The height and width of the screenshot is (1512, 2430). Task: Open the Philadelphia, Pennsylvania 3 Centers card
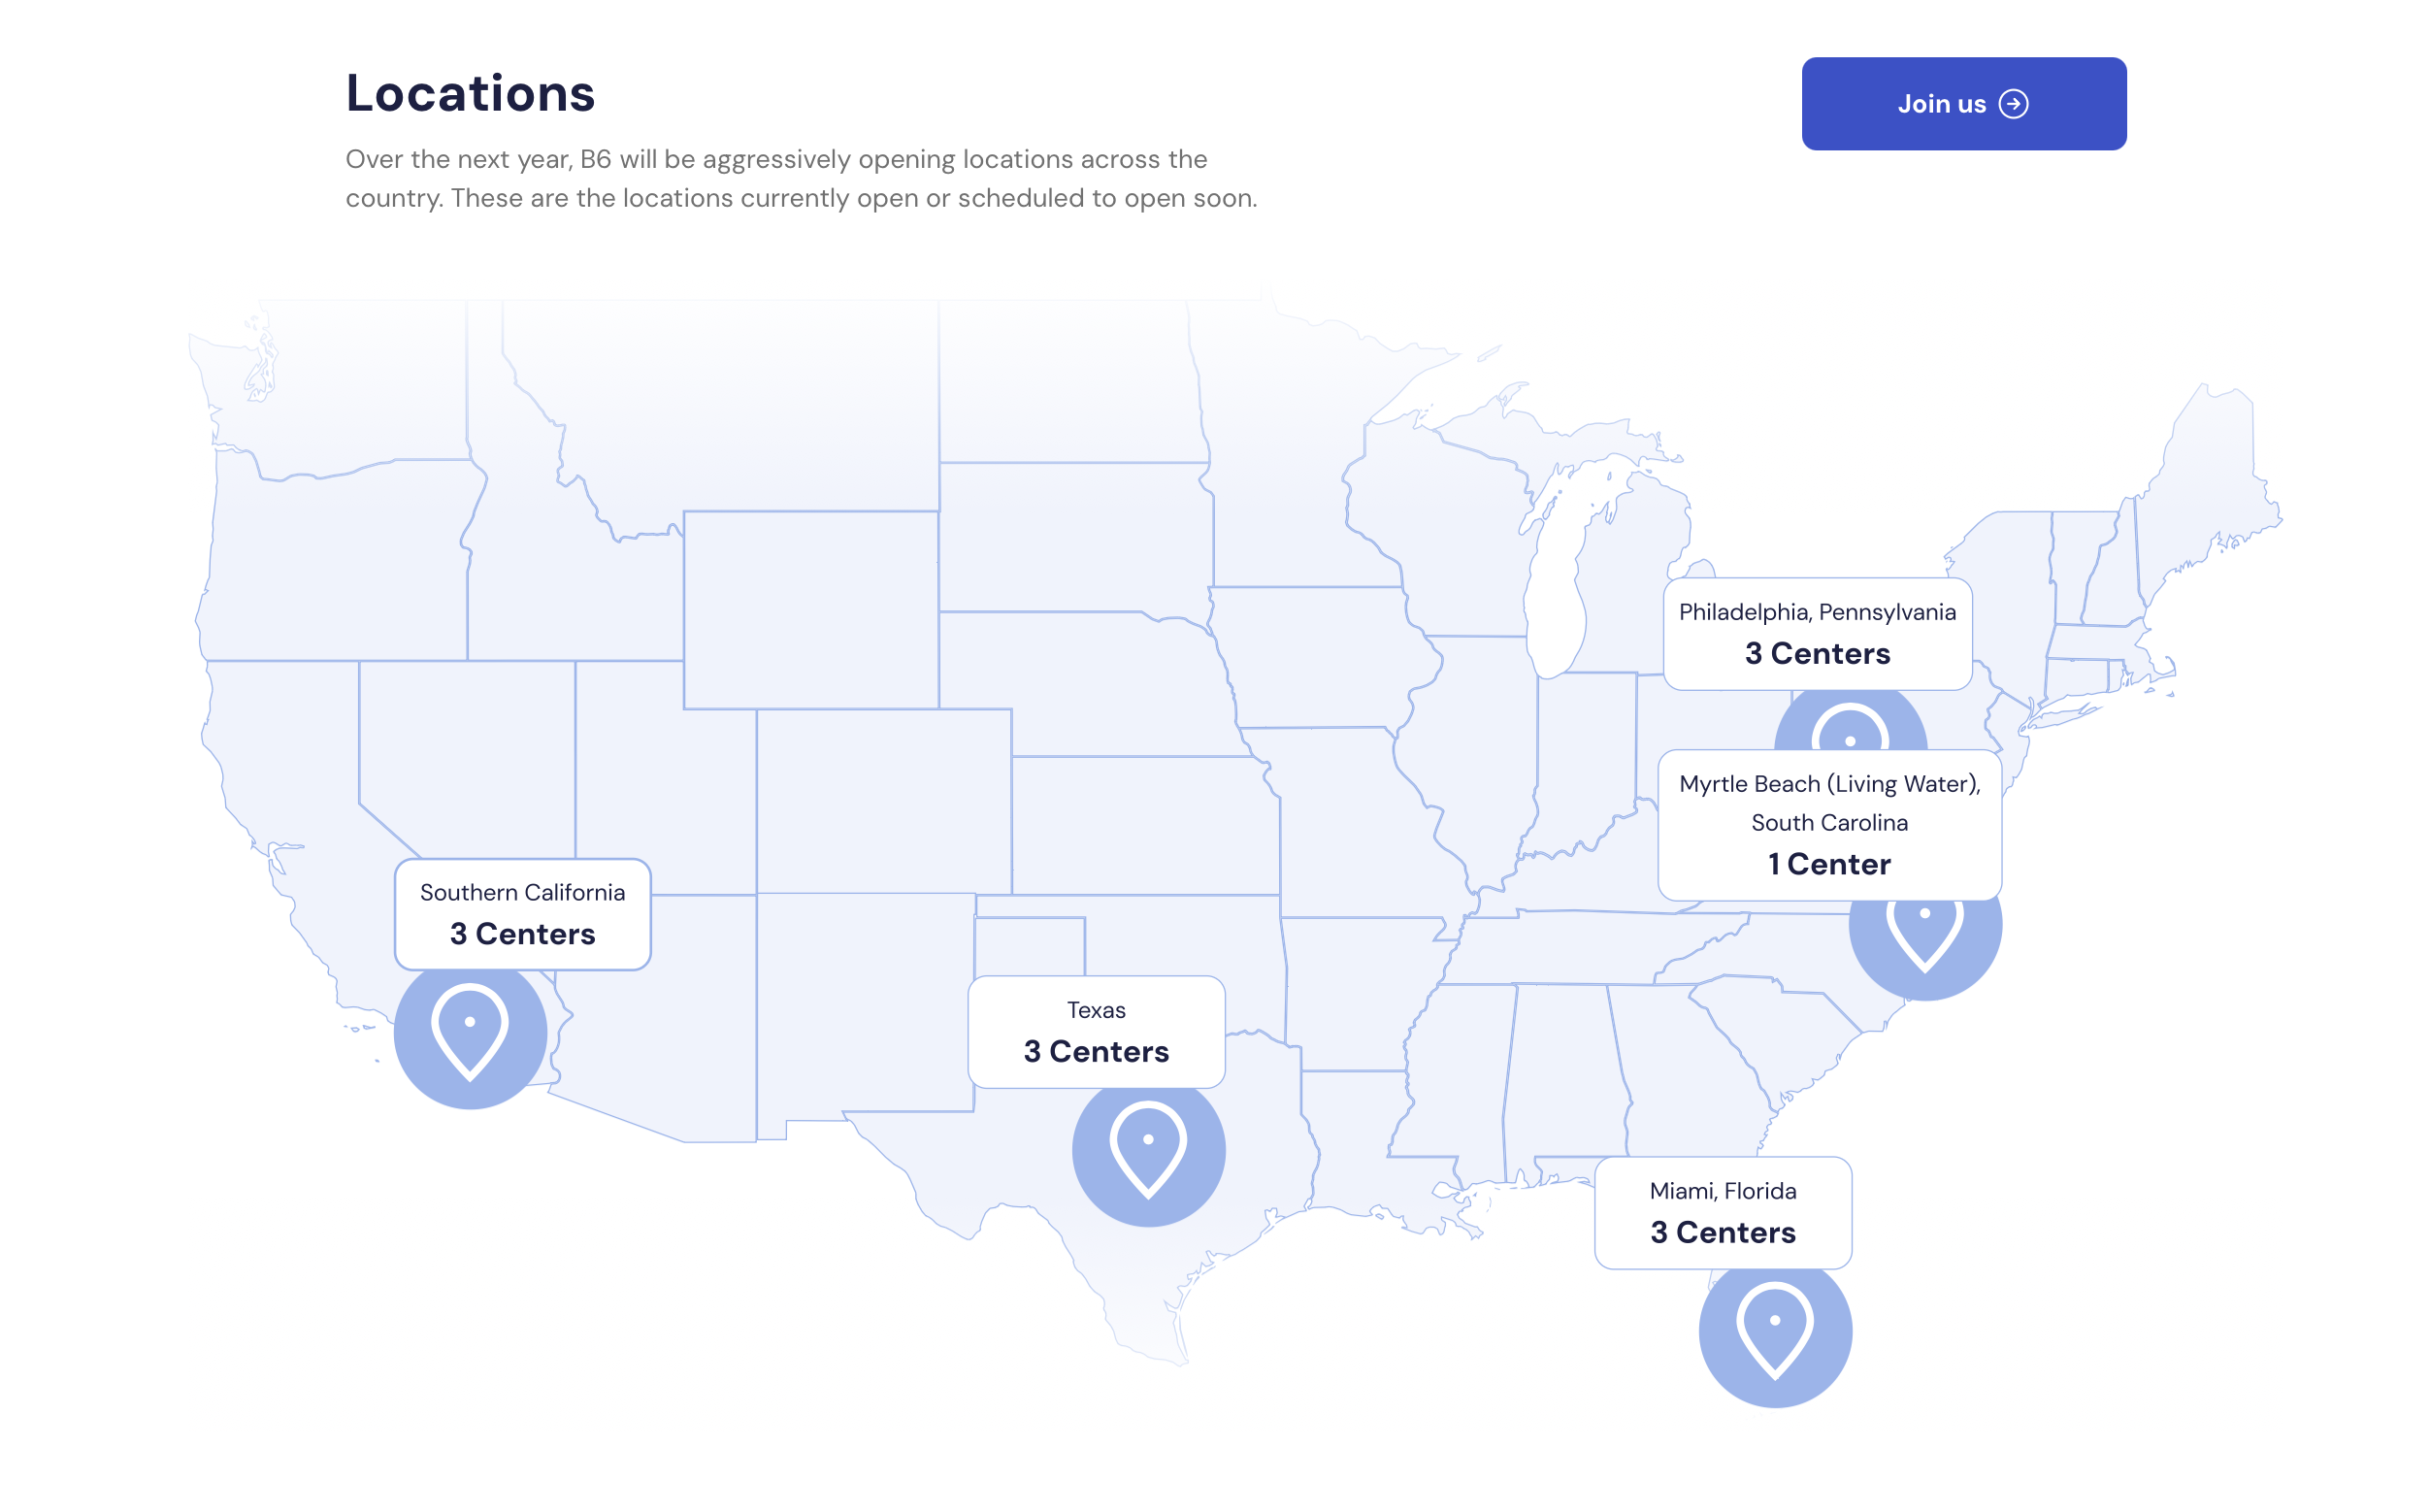pyautogui.click(x=1817, y=633)
